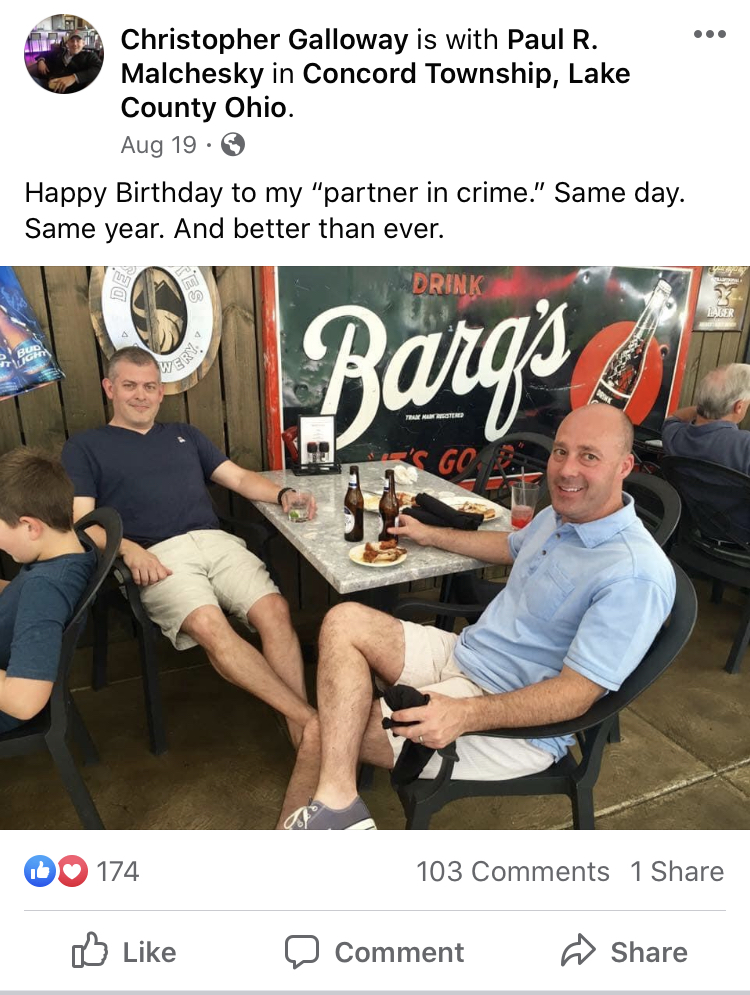Screen dimensions: 750x995
Task: View the 1 Share details
Action: tap(676, 871)
